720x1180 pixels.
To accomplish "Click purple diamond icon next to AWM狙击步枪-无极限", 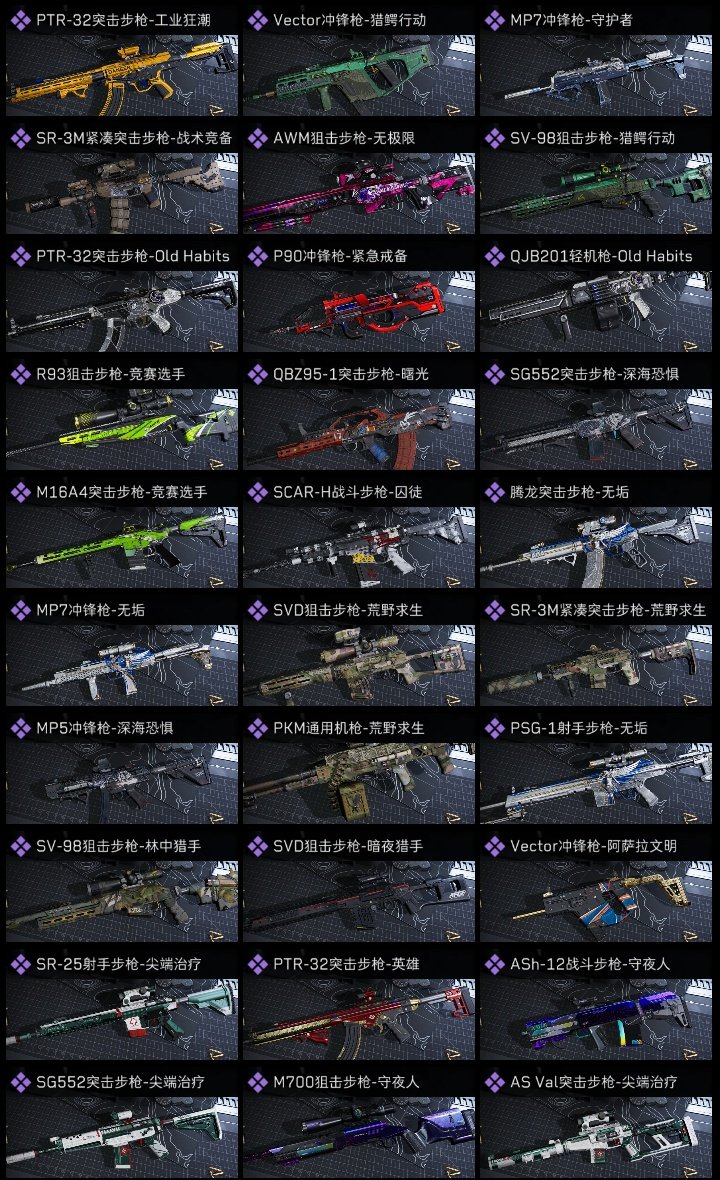I will (257, 138).
